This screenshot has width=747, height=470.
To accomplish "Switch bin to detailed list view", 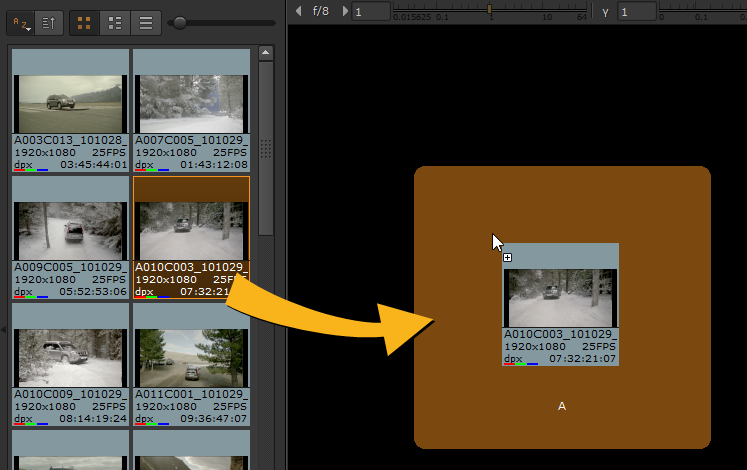I will point(116,22).
